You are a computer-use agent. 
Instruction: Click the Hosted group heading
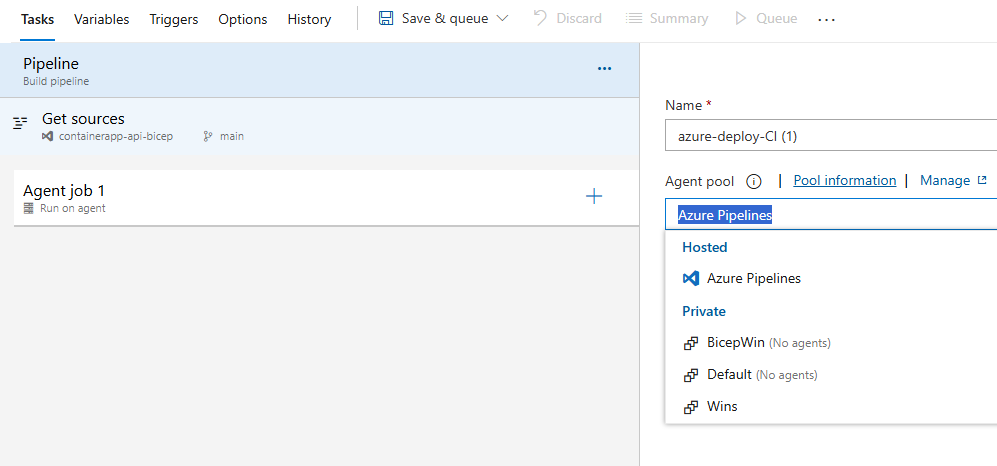coord(705,247)
